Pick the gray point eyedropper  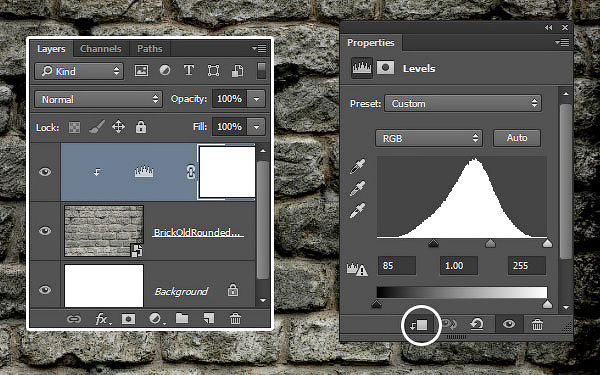(357, 188)
